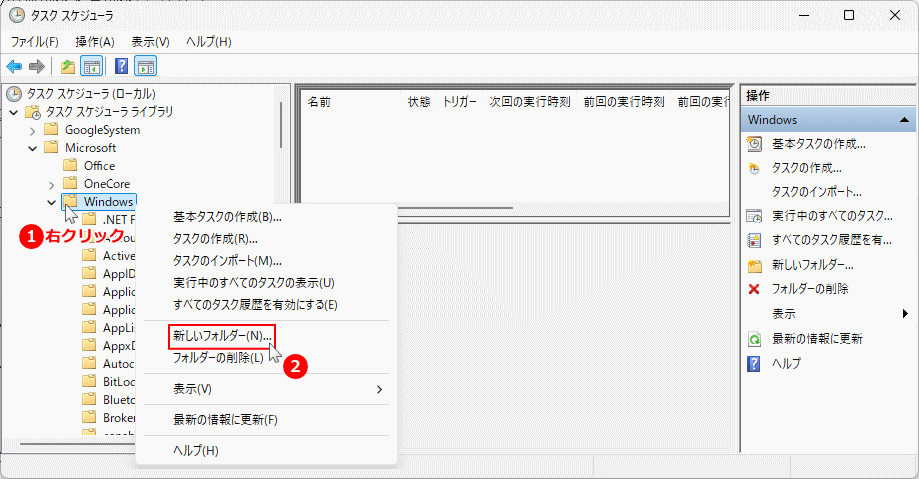Click the GoogleSystem folder icon
The width and height of the screenshot is (919, 479).
click(52, 130)
